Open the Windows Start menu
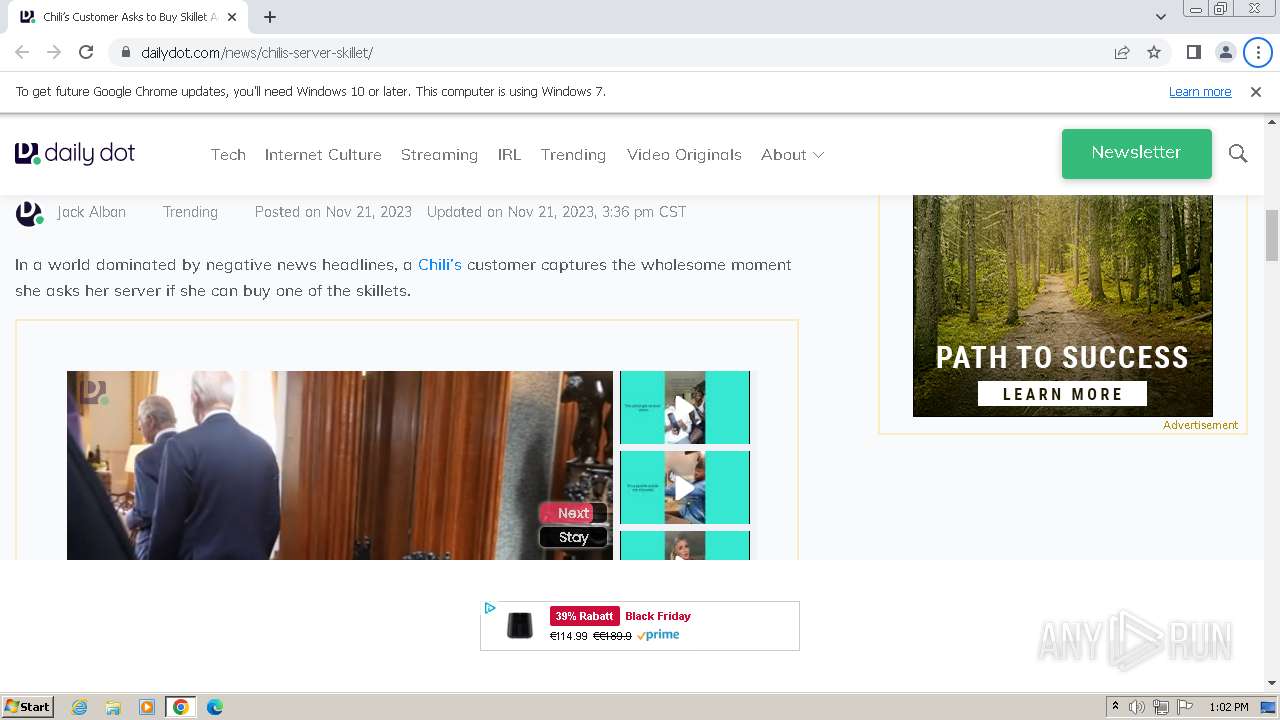The width and height of the screenshot is (1280, 720). click(27, 706)
